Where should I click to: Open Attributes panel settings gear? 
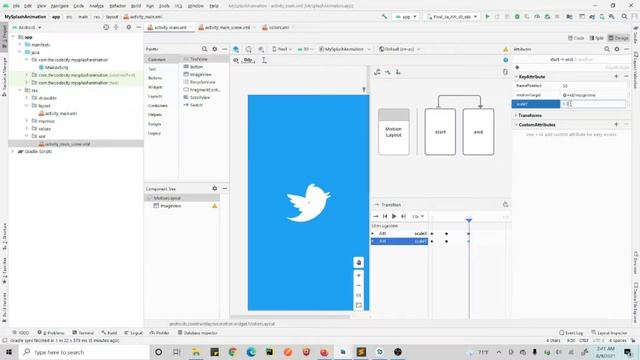click(617, 49)
